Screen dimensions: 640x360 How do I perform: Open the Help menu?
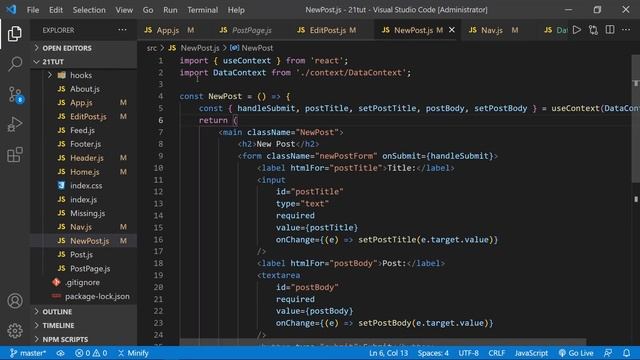(x=236, y=10)
